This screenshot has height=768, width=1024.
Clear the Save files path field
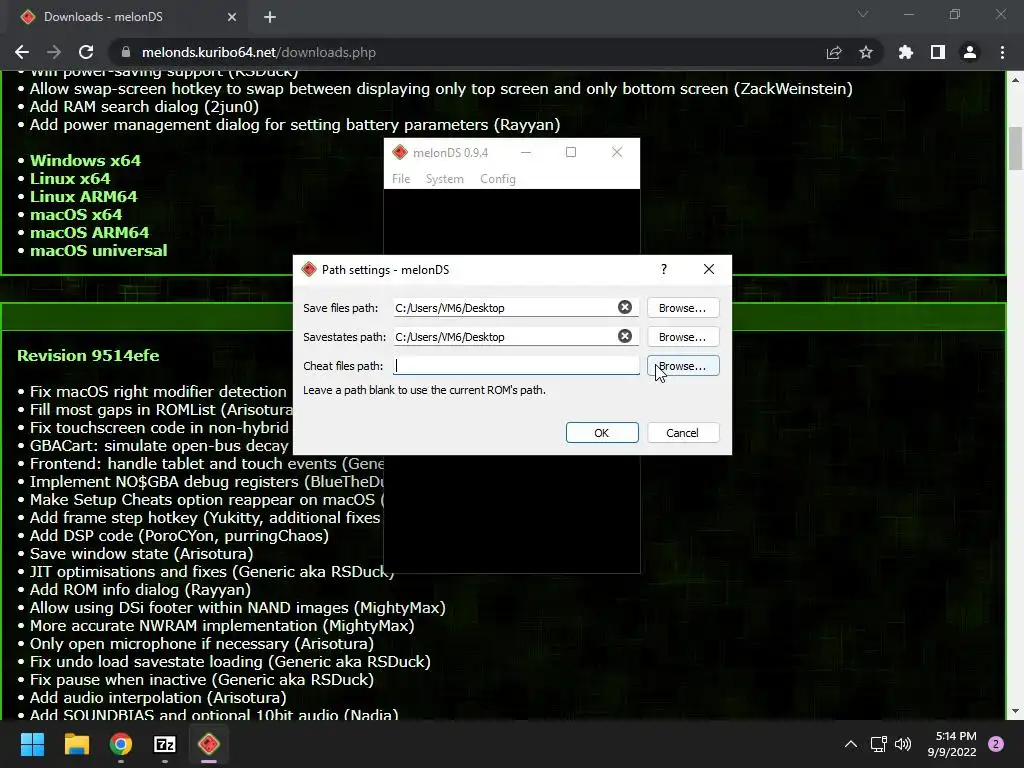click(x=625, y=307)
